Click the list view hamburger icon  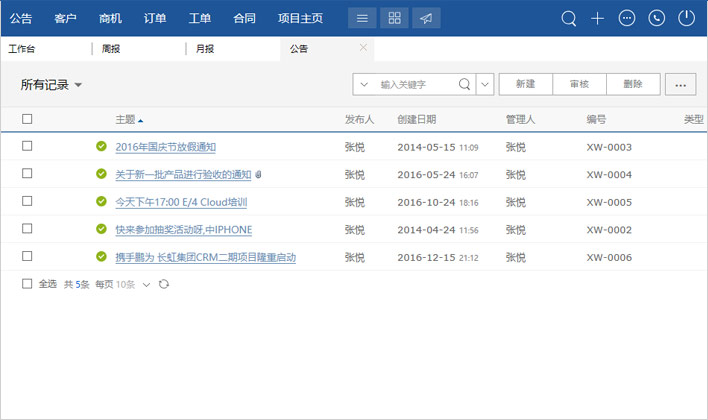[362, 18]
